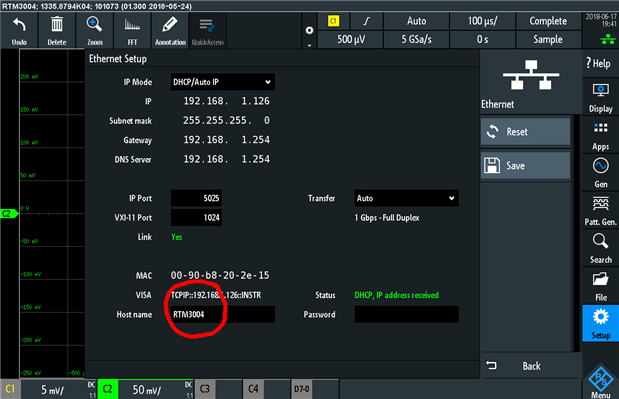The height and width of the screenshot is (399, 619).
Task: Click the Sample acquisition mode label
Action: tap(548, 39)
